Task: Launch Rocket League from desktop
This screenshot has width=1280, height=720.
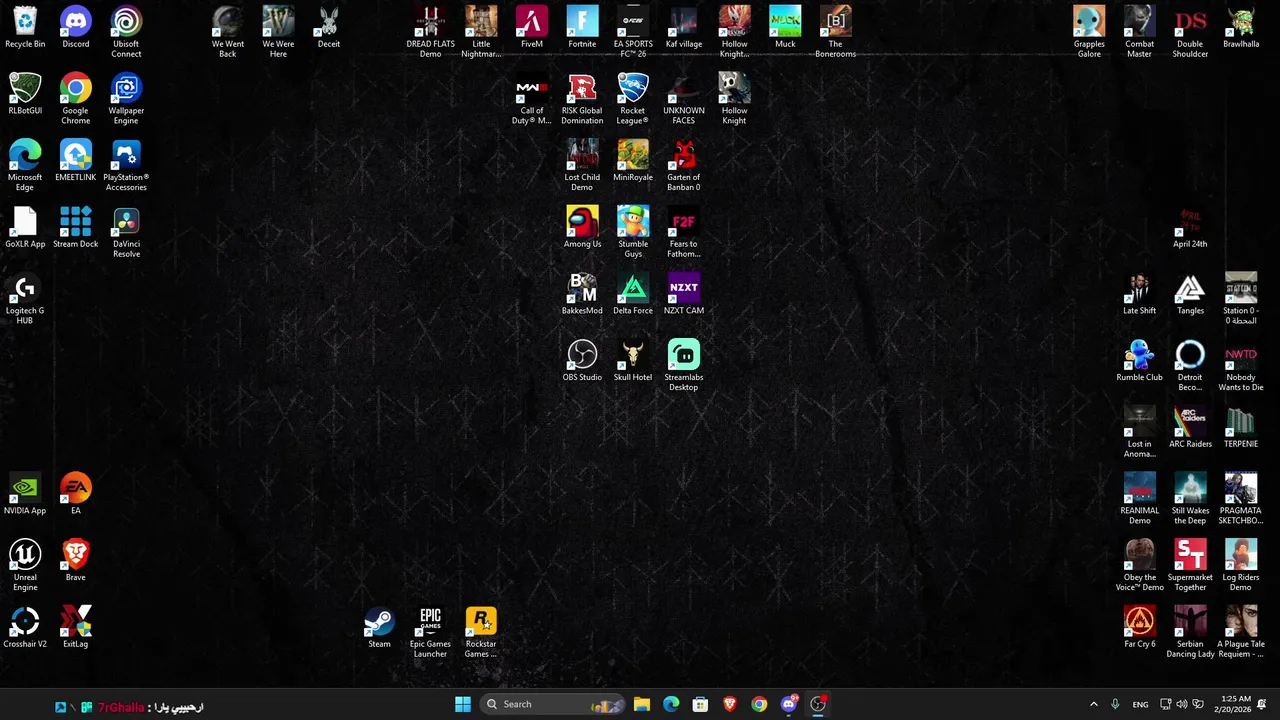Action: (x=633, y=99)
